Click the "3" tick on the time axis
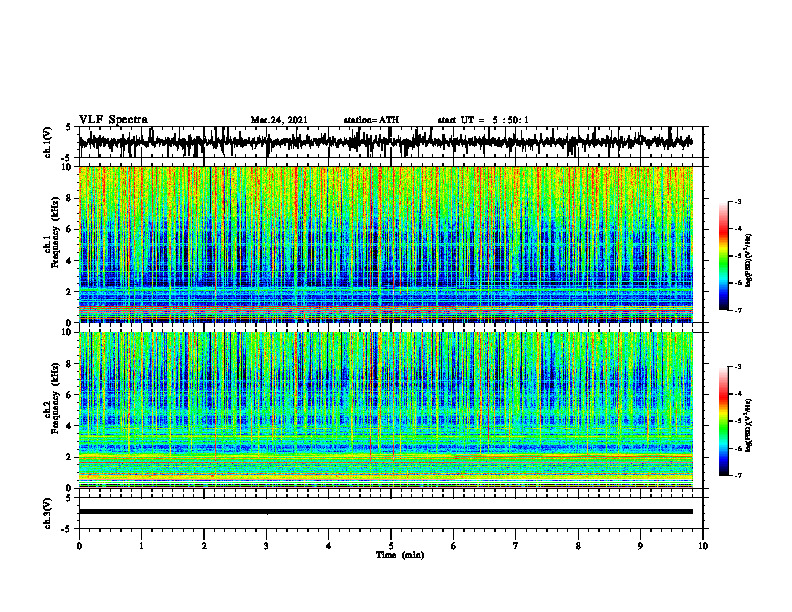Image resolution: width=792 pixels, height=612 pixels. pyautogui.click(x=266, y=546)
